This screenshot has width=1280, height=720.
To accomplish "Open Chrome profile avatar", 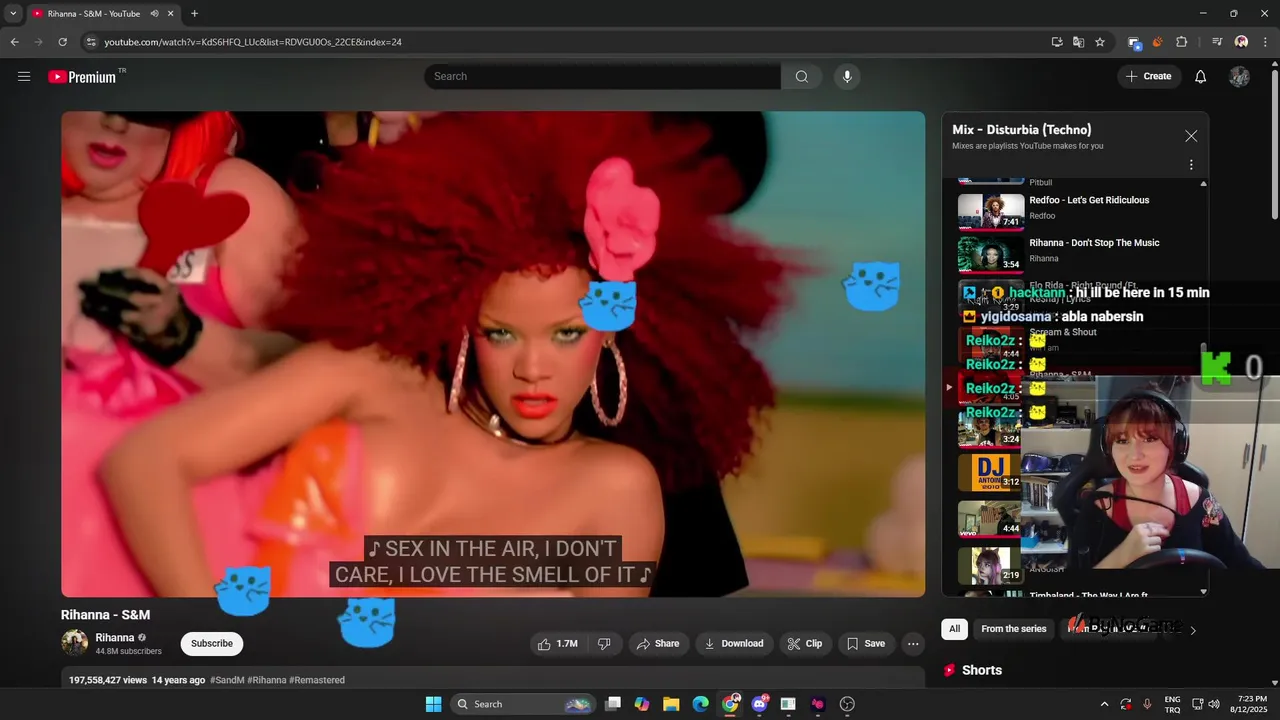I will tap(1241, 42).
